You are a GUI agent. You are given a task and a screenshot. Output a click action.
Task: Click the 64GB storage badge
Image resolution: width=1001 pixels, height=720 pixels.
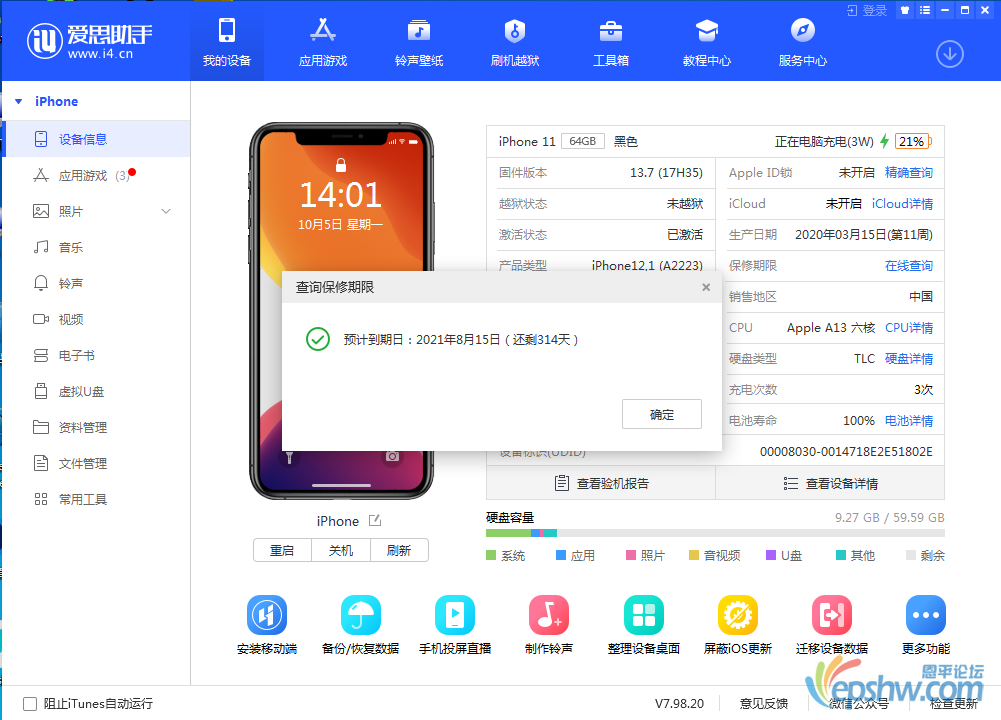coord(582,141)
